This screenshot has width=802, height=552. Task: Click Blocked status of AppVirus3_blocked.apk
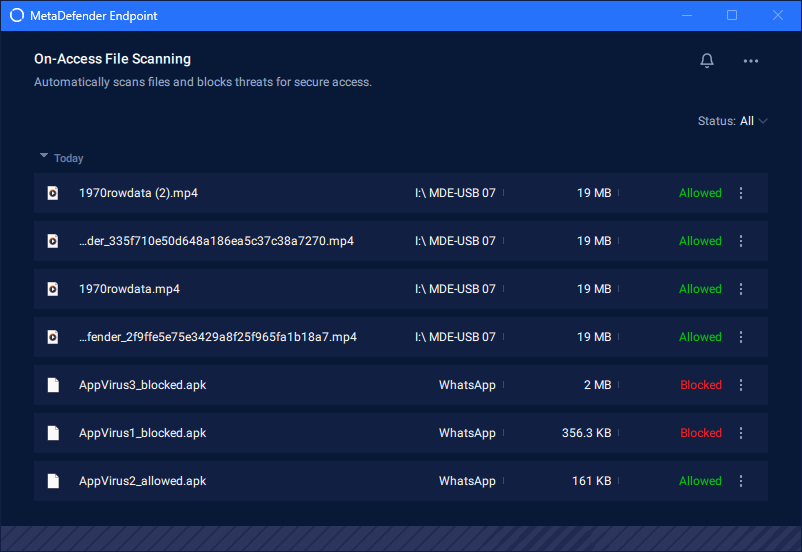701,385
